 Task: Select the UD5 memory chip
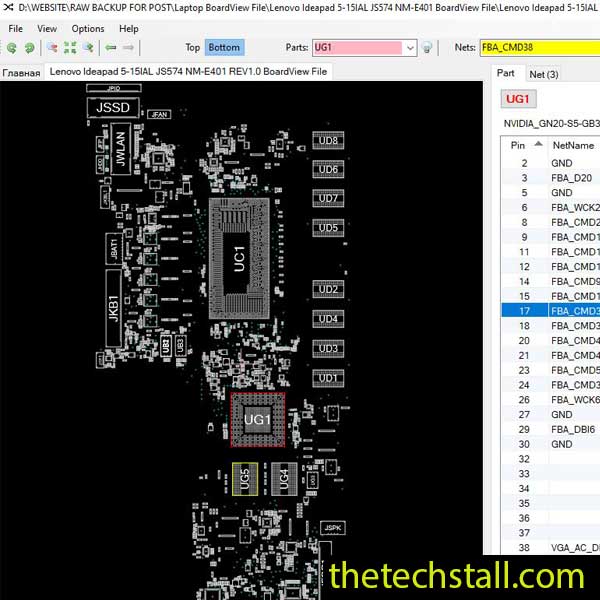click(328, 228)
